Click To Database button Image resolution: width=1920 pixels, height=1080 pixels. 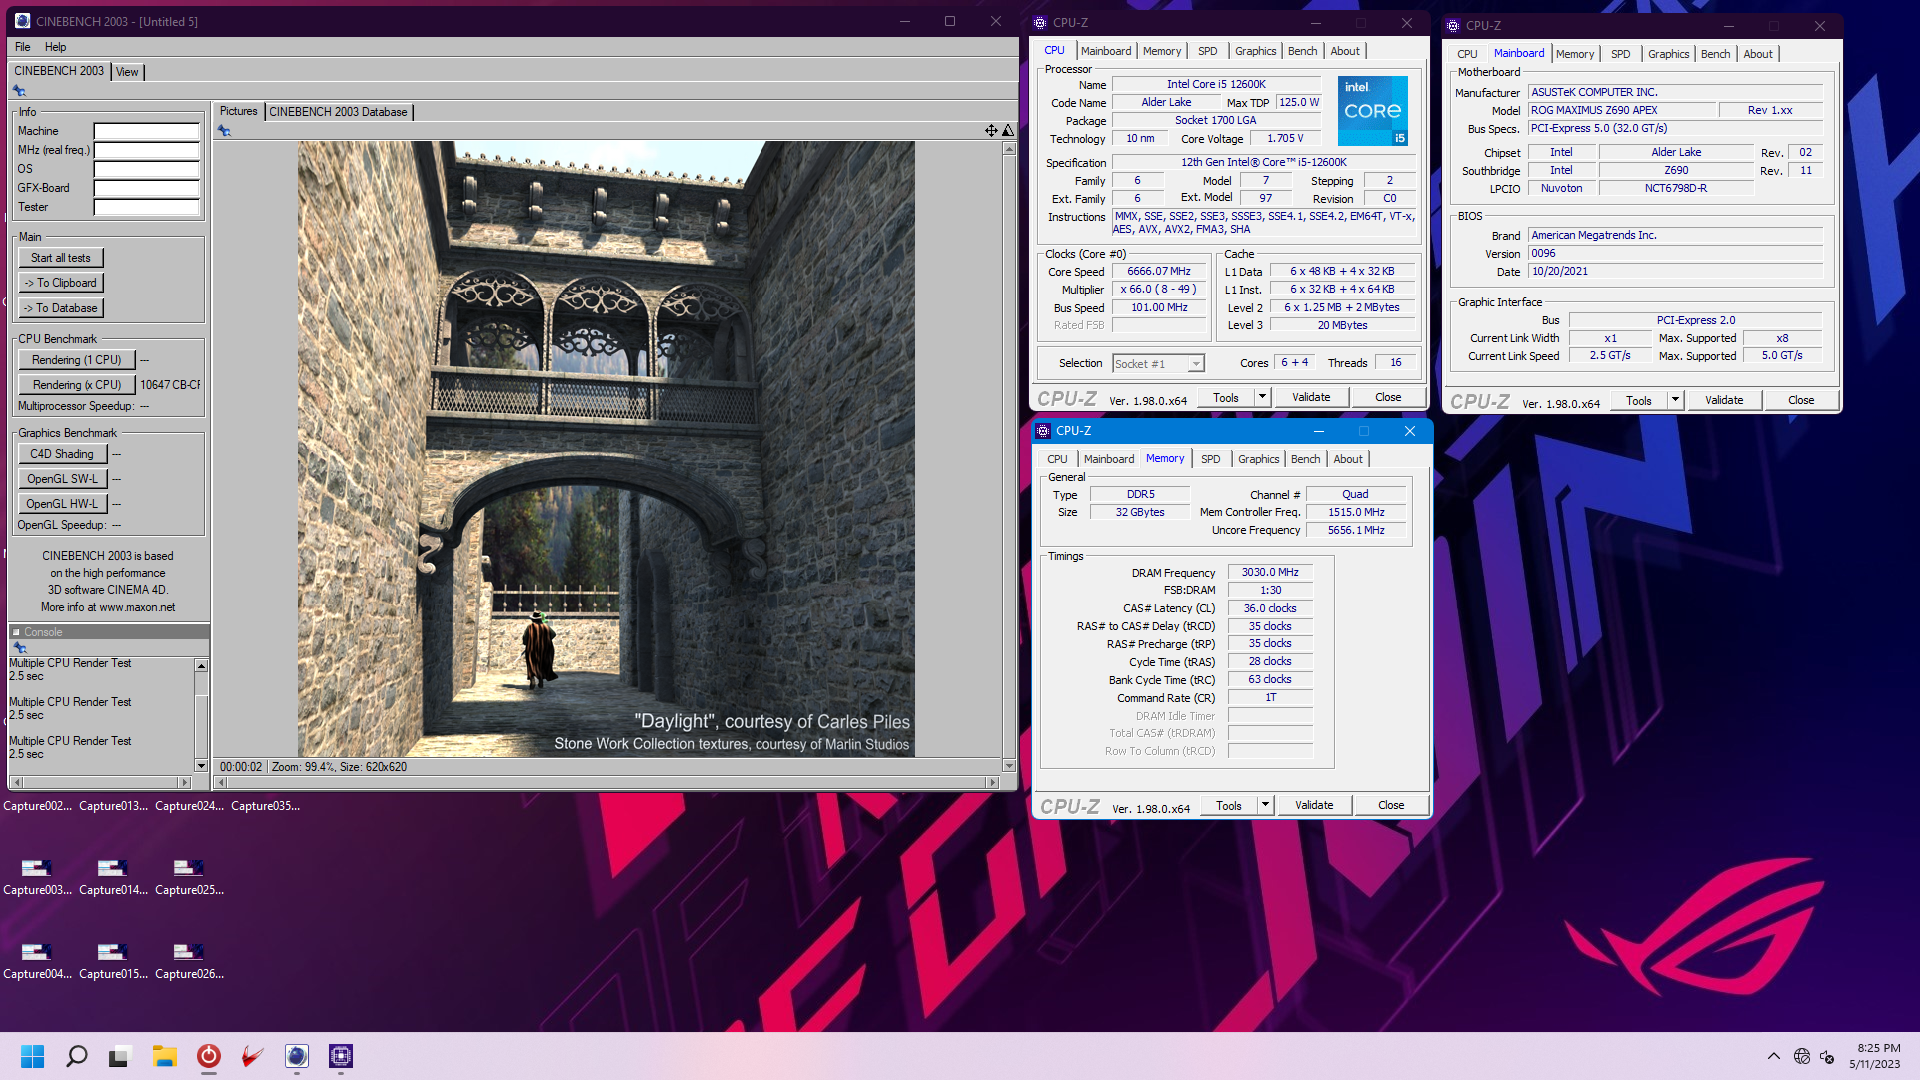(x=60, y=308)
